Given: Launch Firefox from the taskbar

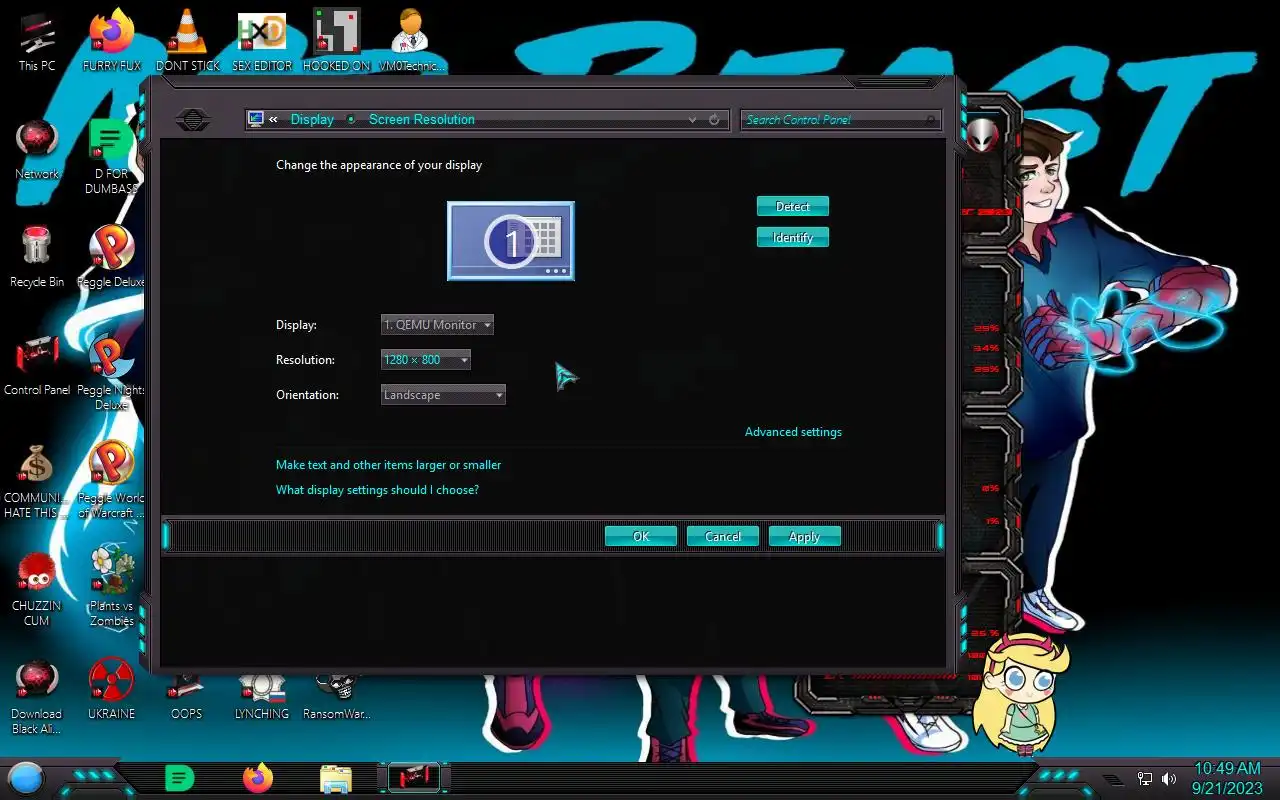Looking at the screenshot, I should [257, 778].
